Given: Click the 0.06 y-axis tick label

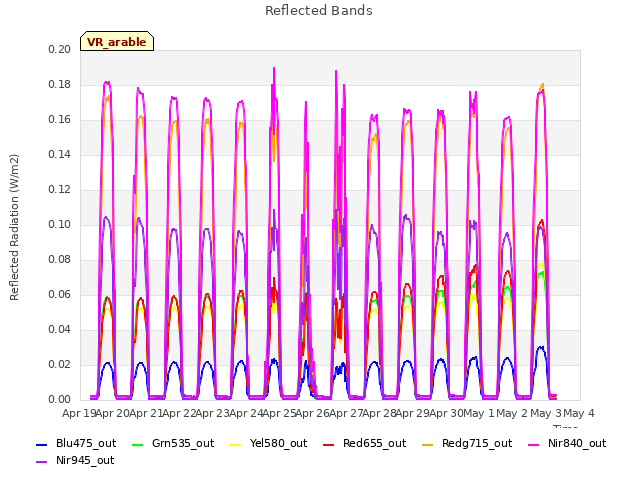Looking at the screenshot, I should click(x=59, y=295).
